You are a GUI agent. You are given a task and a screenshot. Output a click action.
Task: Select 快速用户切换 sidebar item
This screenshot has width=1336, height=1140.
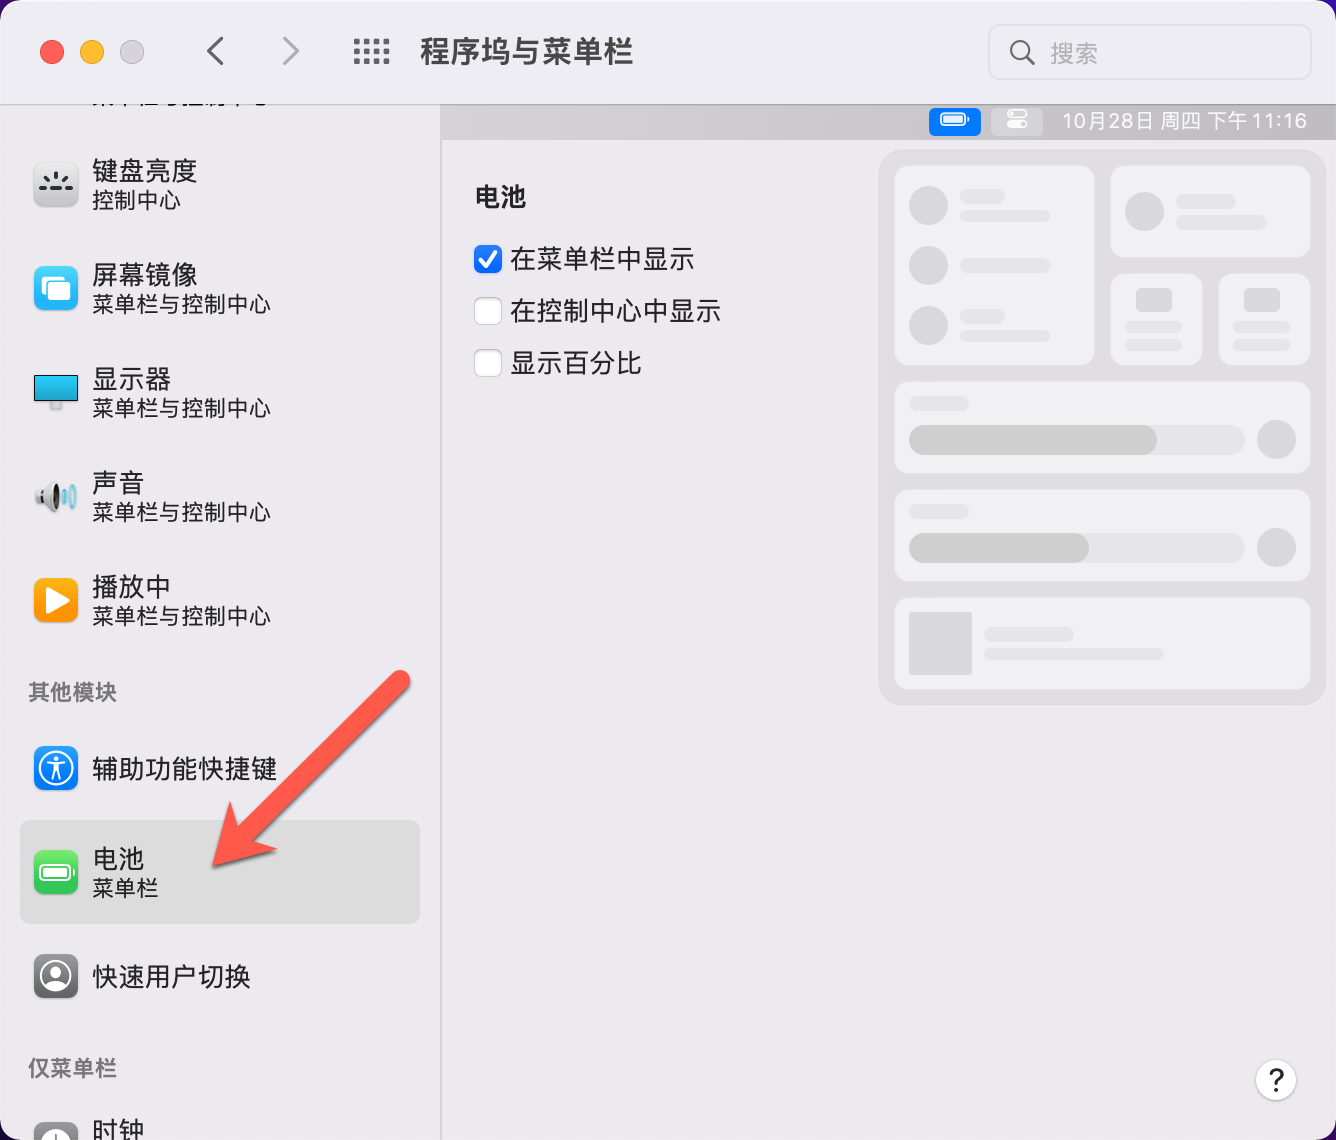pos(220,976)
